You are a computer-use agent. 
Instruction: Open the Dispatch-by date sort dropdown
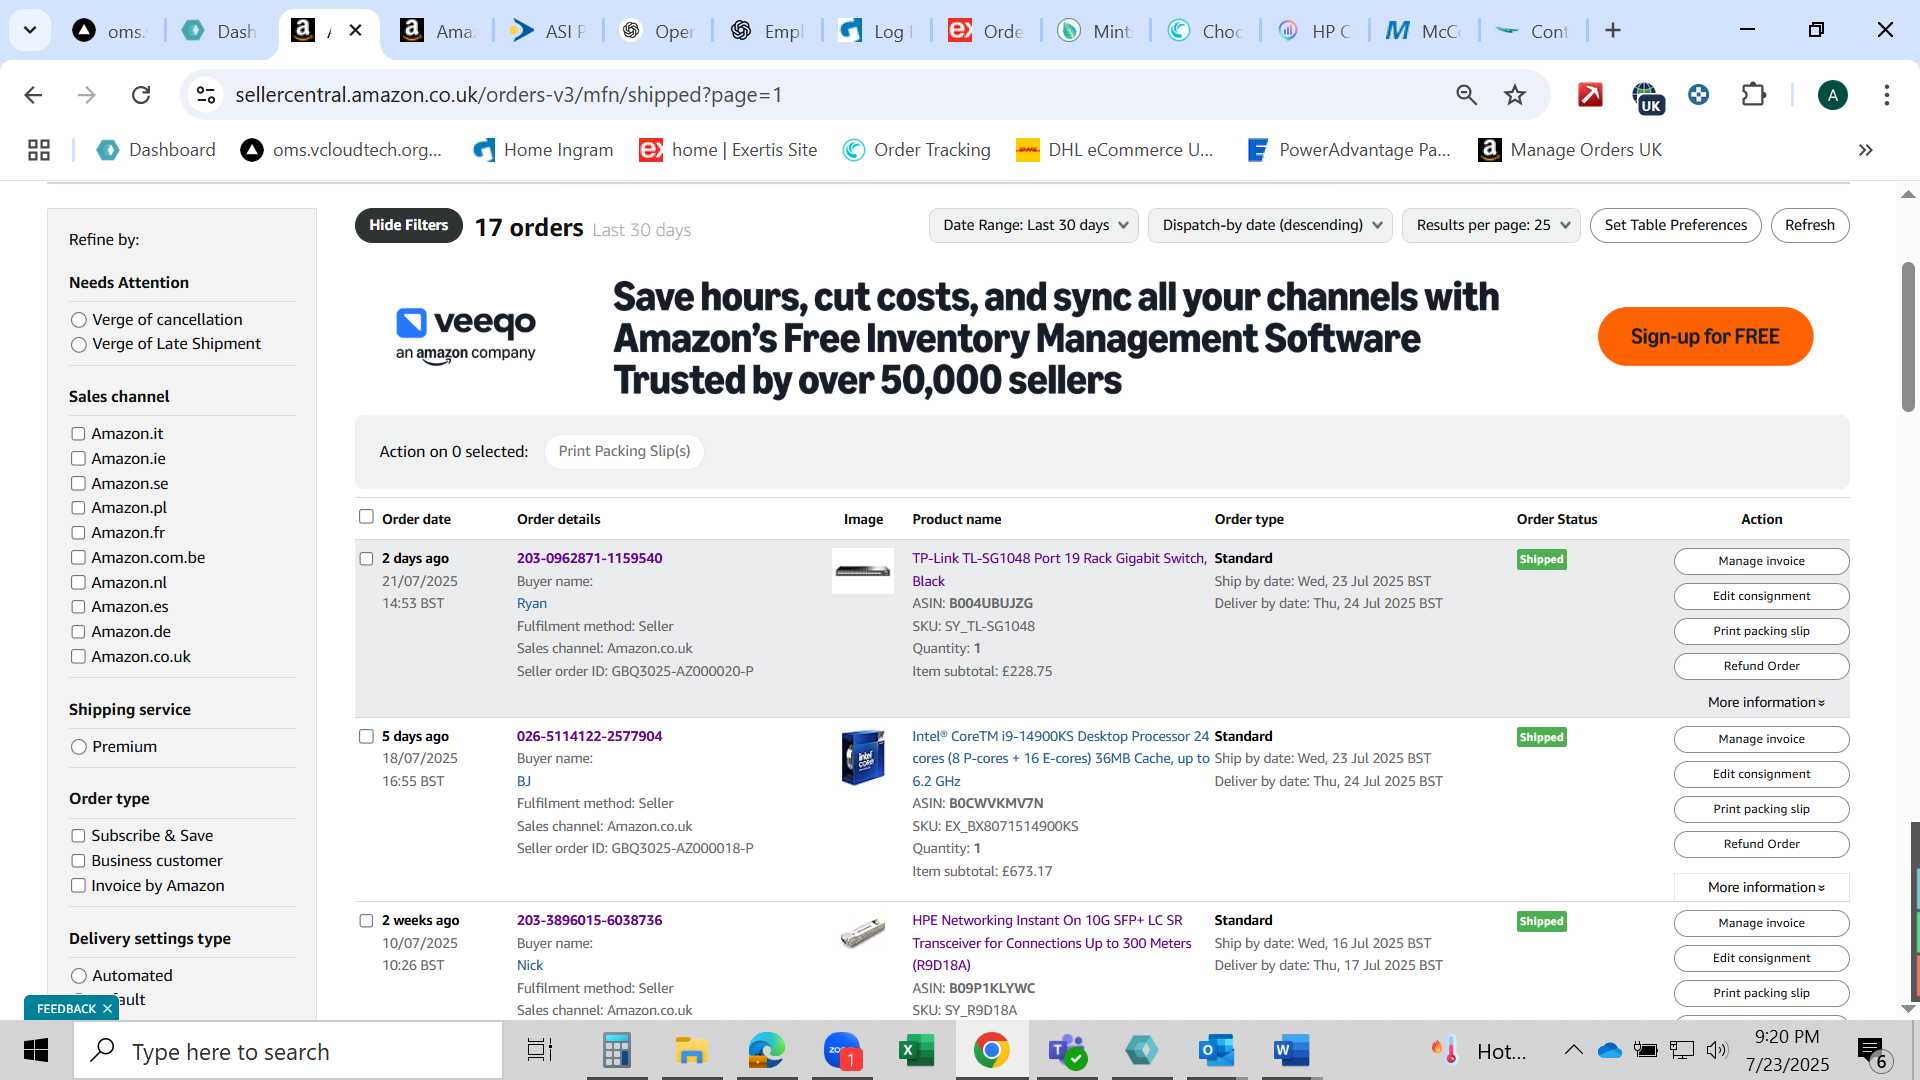click(x=1271, y=225)
